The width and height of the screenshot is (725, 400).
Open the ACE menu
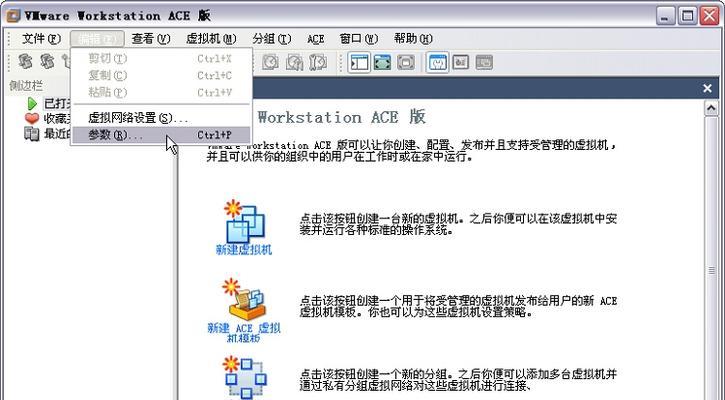(x=316, y=39)
